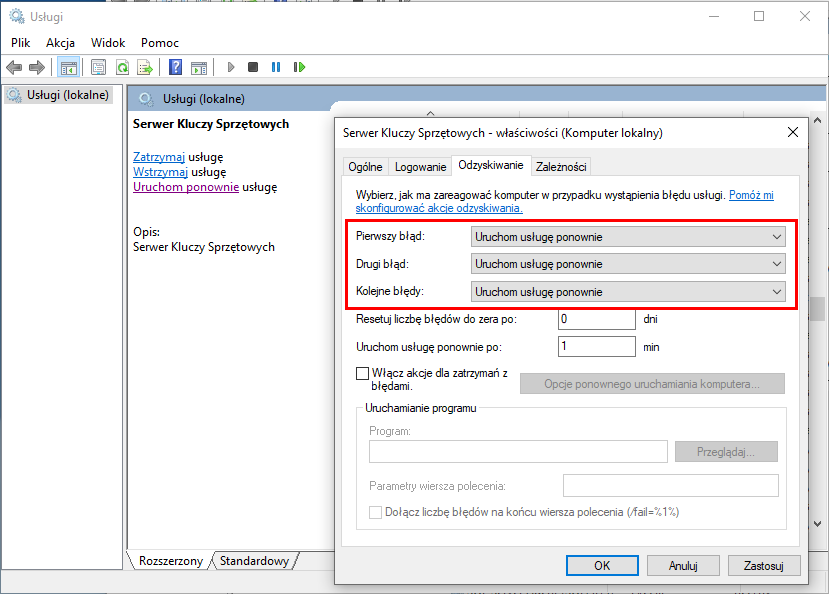Click the Anuluj button
Viewport: 829px width, 594px height.
(683, 566)
